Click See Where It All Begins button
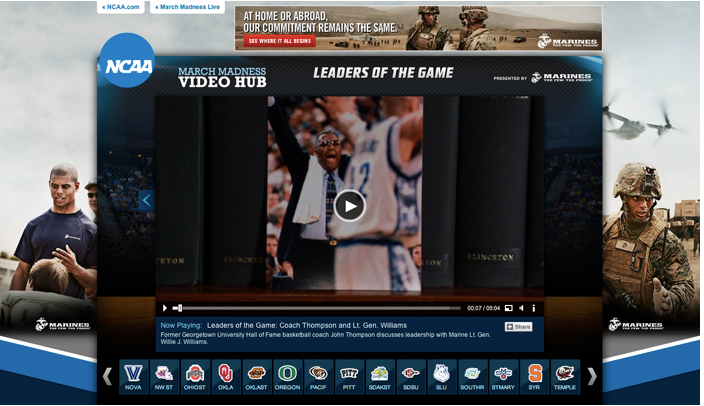The image size is (704, 406). click(x=280, y=41)
